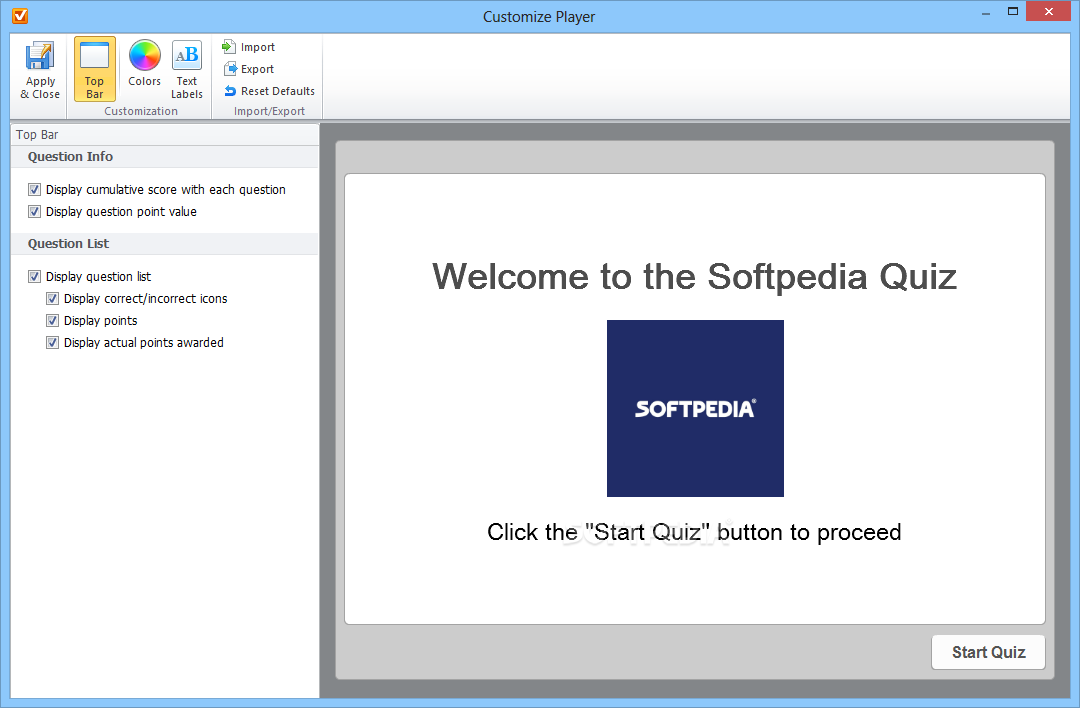Viewport: 1080px width, 708px height.
Task: Toggle Display cumulative score with each question
Action: point(34,189)
